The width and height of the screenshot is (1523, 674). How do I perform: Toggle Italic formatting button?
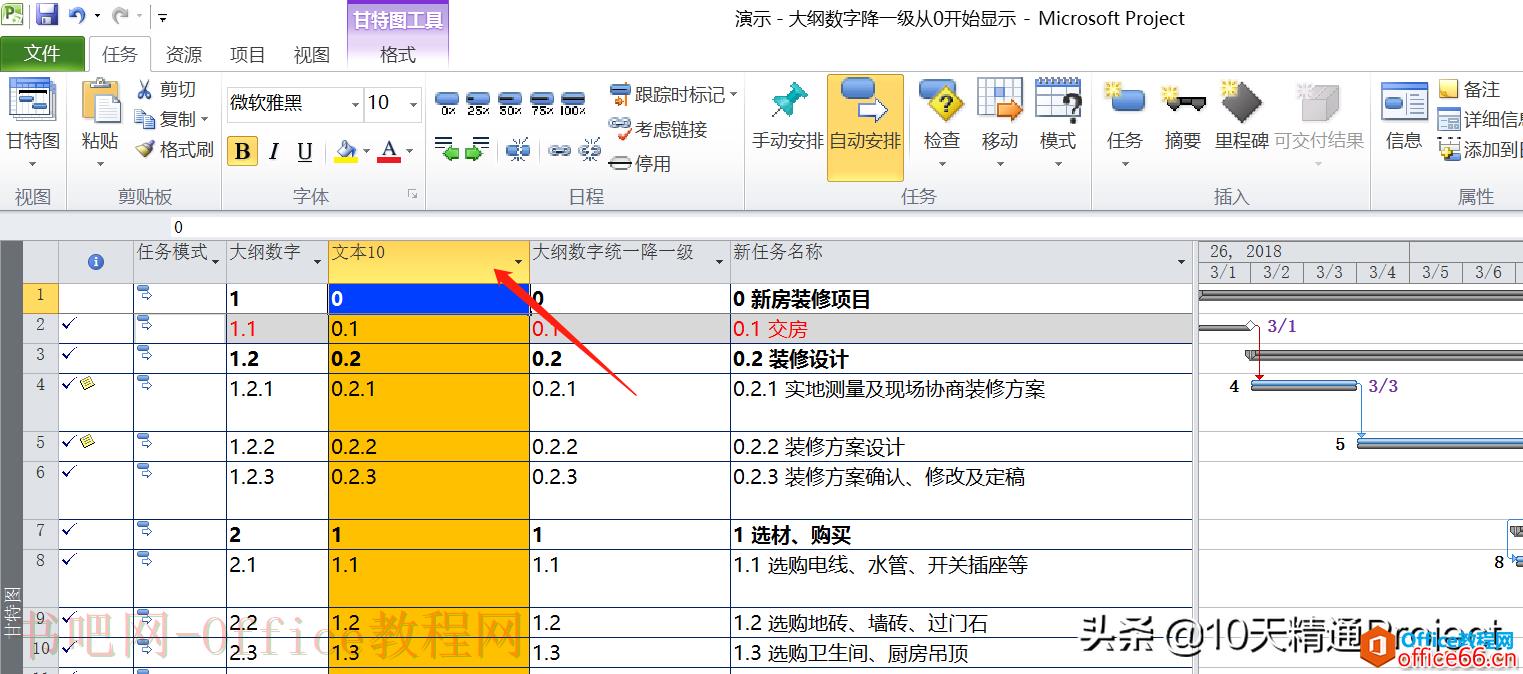click(x=273, y=151)
